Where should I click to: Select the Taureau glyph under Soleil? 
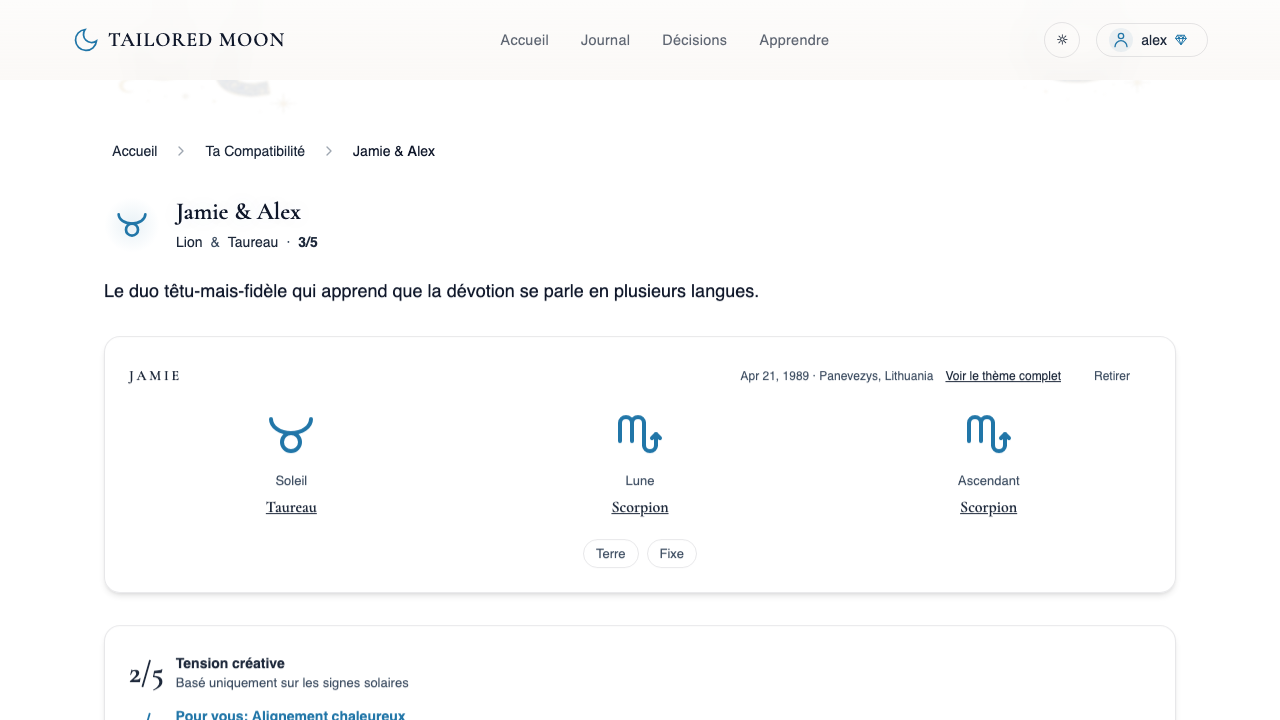click(x=291, y=433)
